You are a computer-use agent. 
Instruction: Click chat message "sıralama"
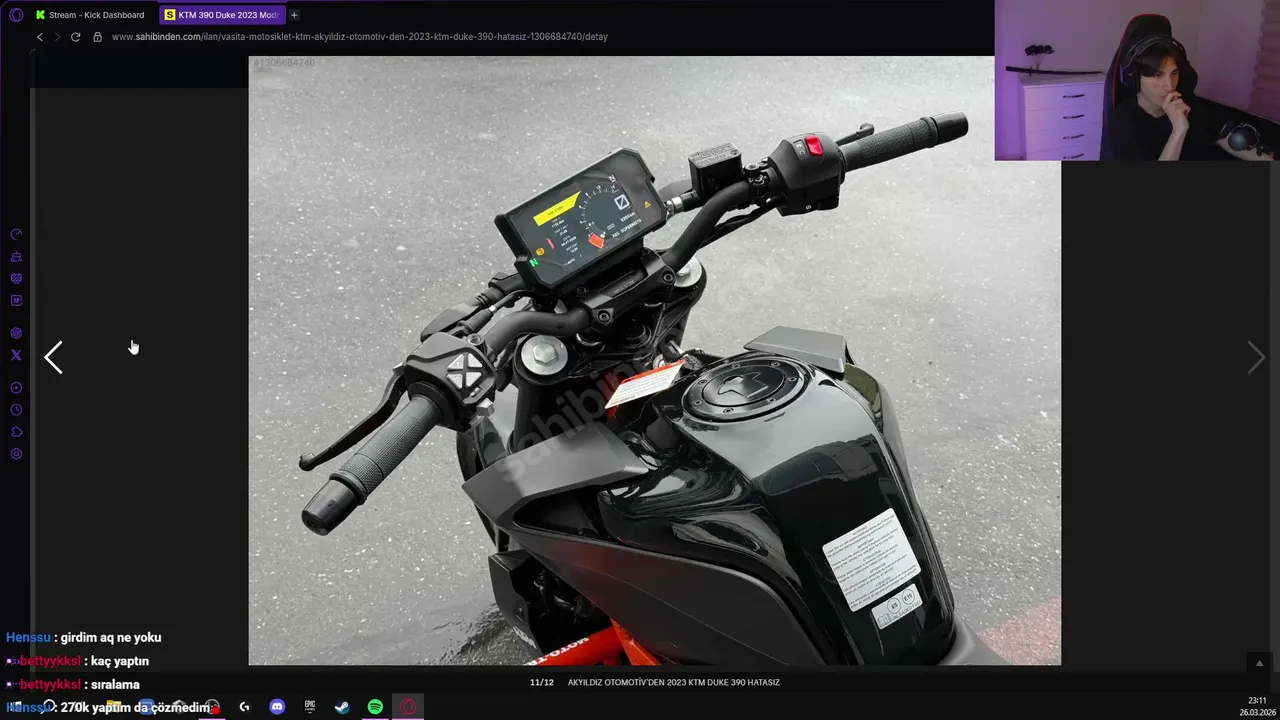click(x=115, y=685)
